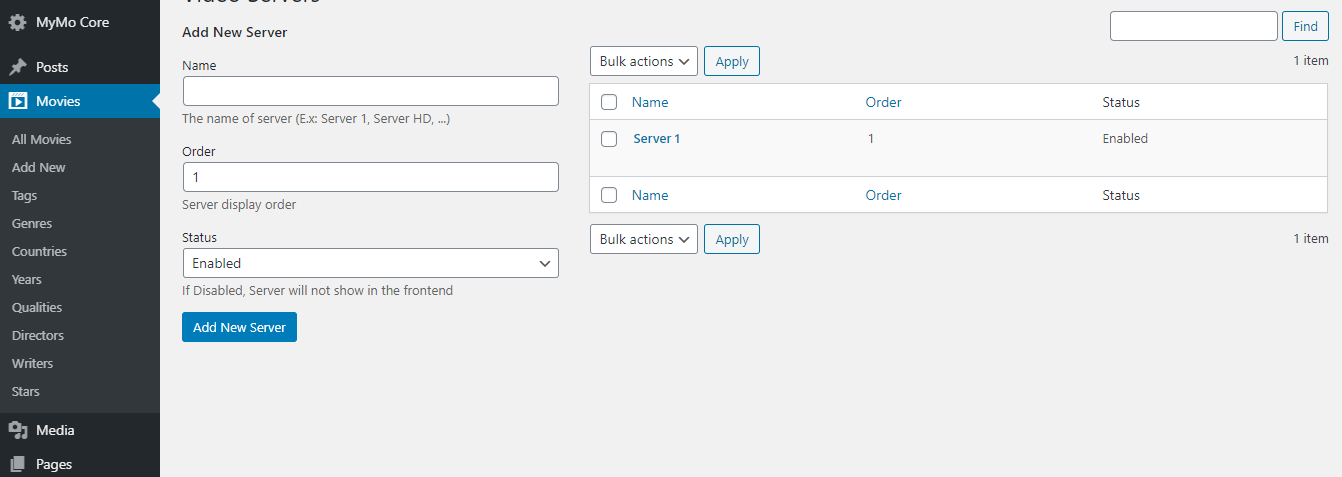Focus the server Name input field
This screenshot has width=1342, height=477.
click(370, 91)
